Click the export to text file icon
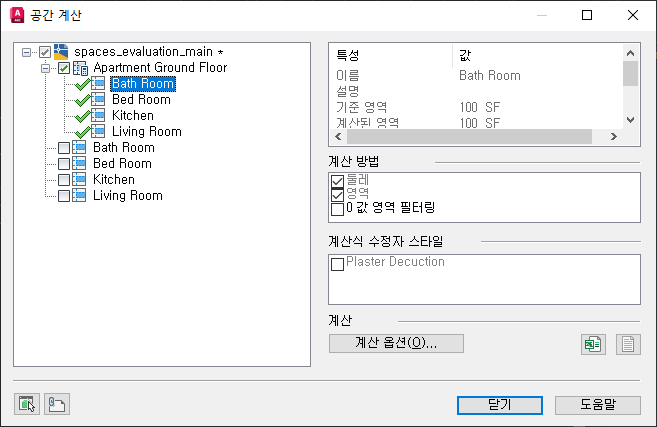Viewport: 657px width, 427px height. tap(628, 344)
